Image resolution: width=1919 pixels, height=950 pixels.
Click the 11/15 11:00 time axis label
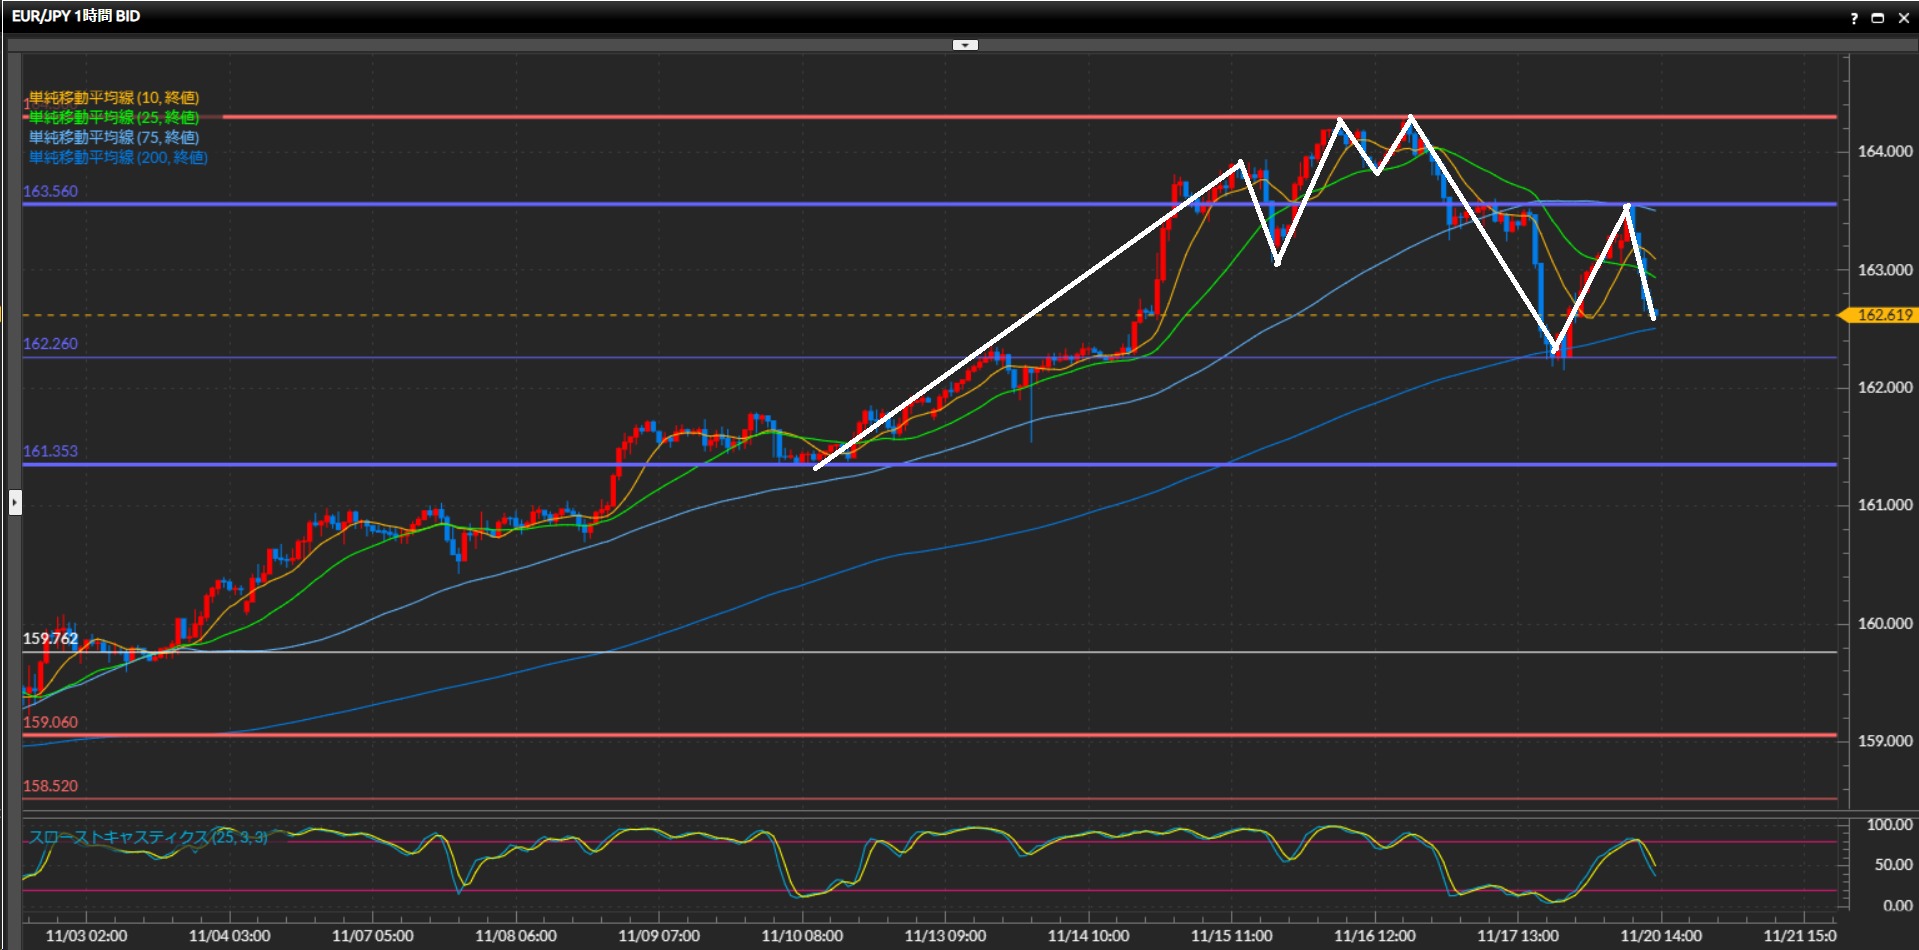pos(1231,936)
